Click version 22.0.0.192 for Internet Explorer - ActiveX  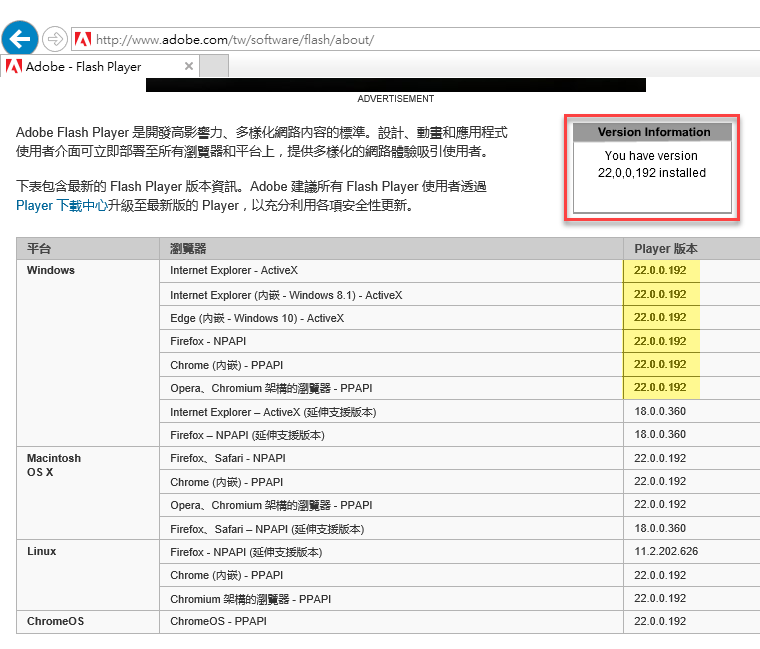pyautogui.click(x=660, y=270)
